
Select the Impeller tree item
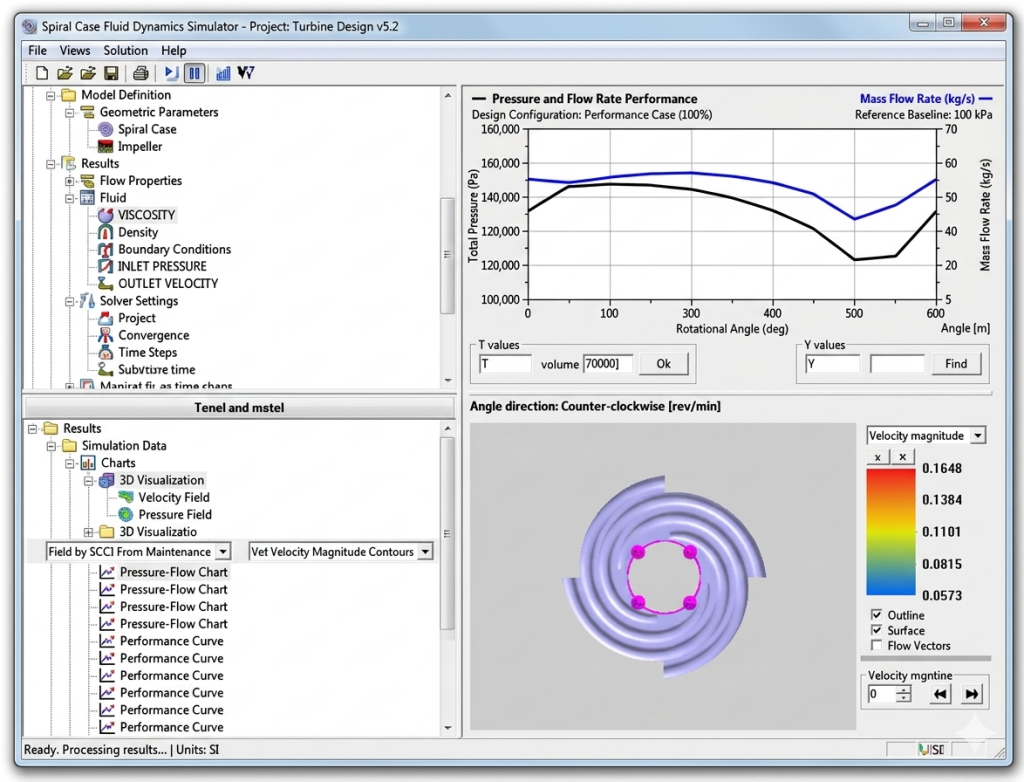140,146
